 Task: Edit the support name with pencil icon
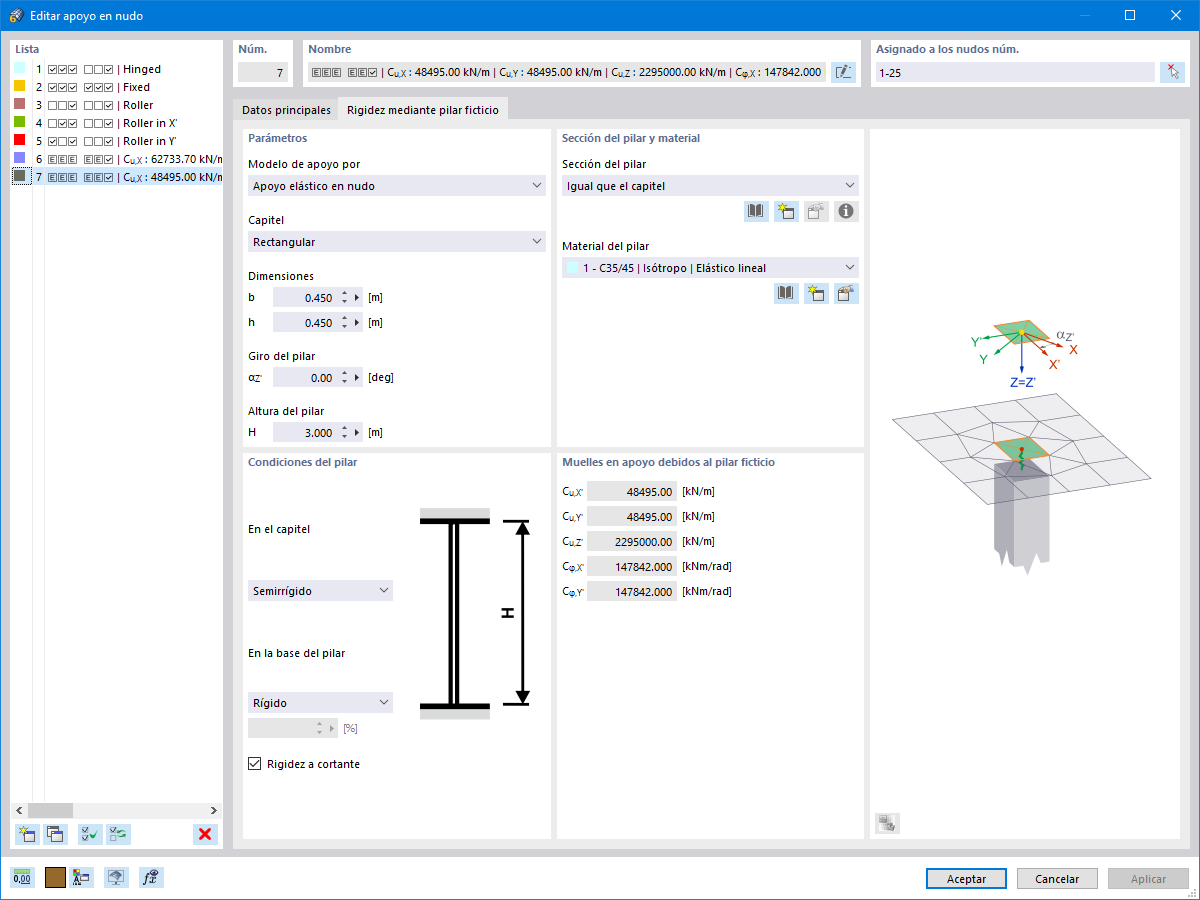pyautogui.click(x=844, y=72)
